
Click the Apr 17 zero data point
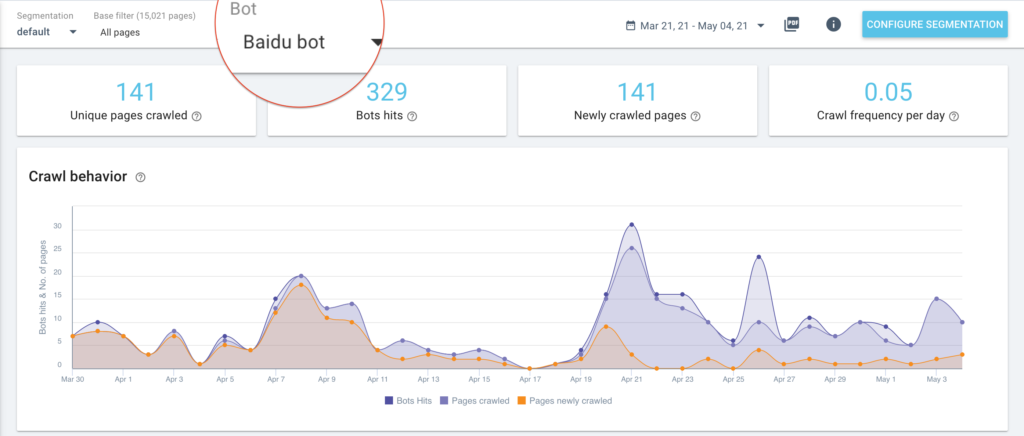[x=530, y=369]
